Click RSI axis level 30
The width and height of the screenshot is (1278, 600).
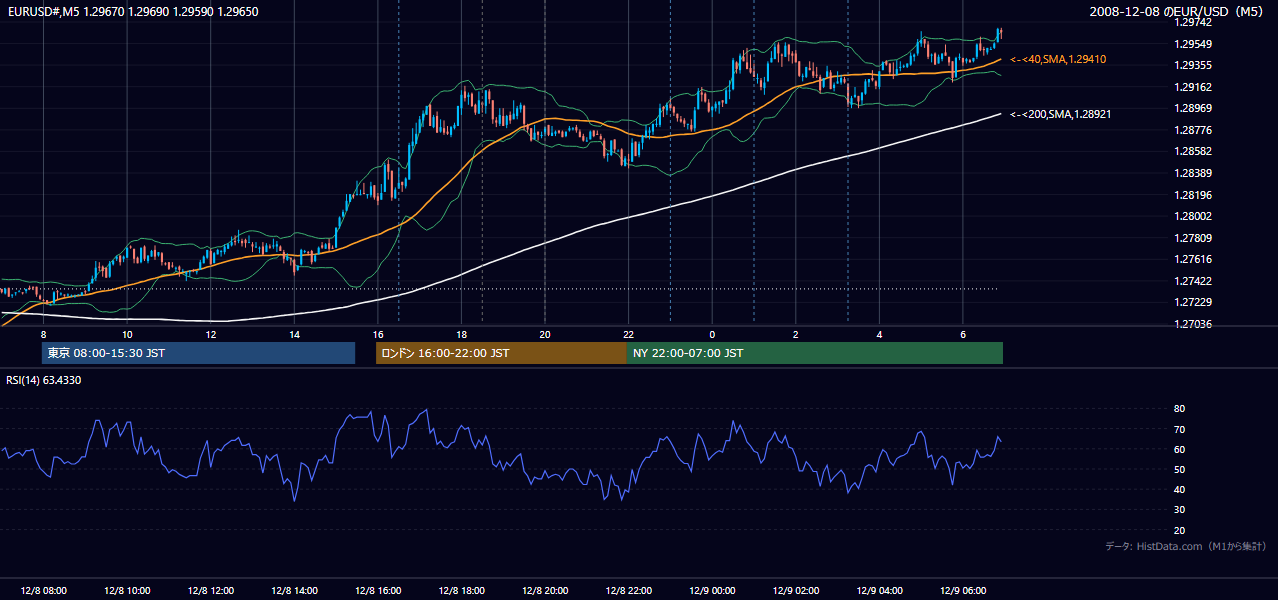(1179, 510)
